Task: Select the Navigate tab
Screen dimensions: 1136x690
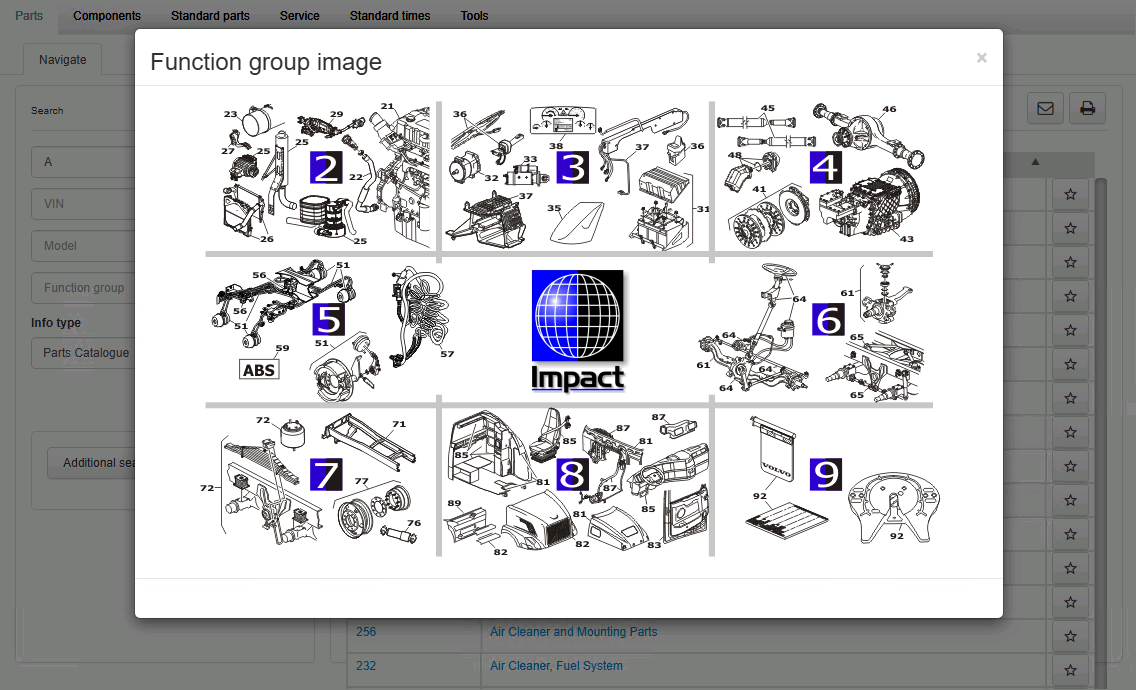Action: click(x=62, y=59)
